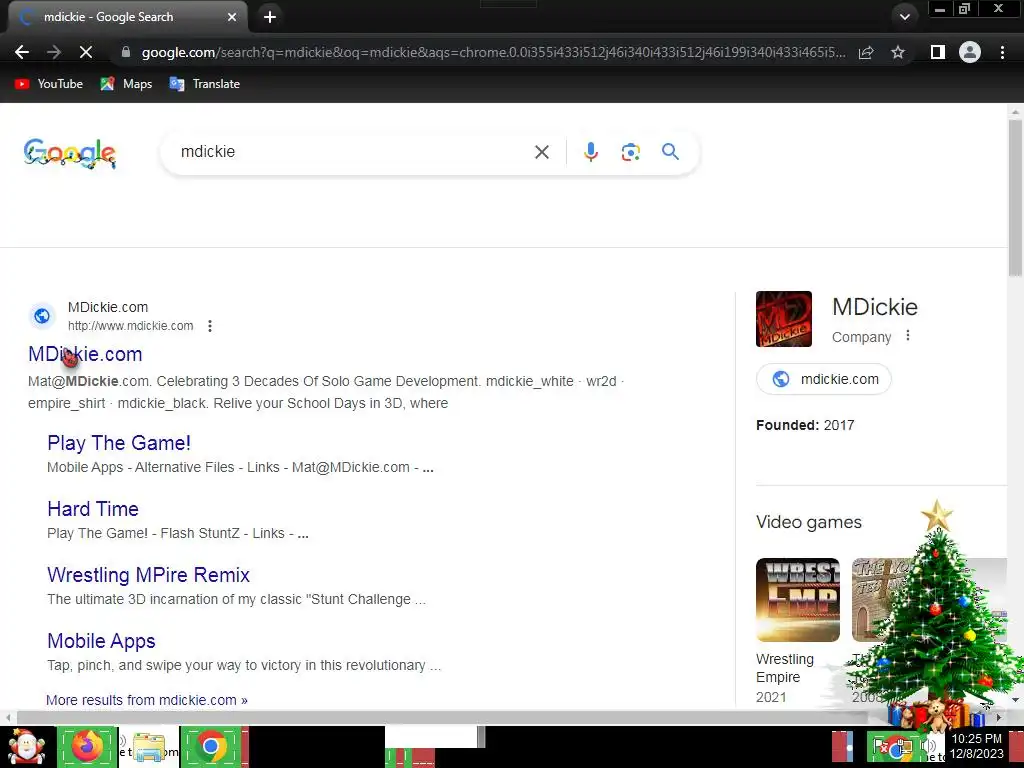
Task: Open a new tab with the plus button
Action: (x=270, y=17)
